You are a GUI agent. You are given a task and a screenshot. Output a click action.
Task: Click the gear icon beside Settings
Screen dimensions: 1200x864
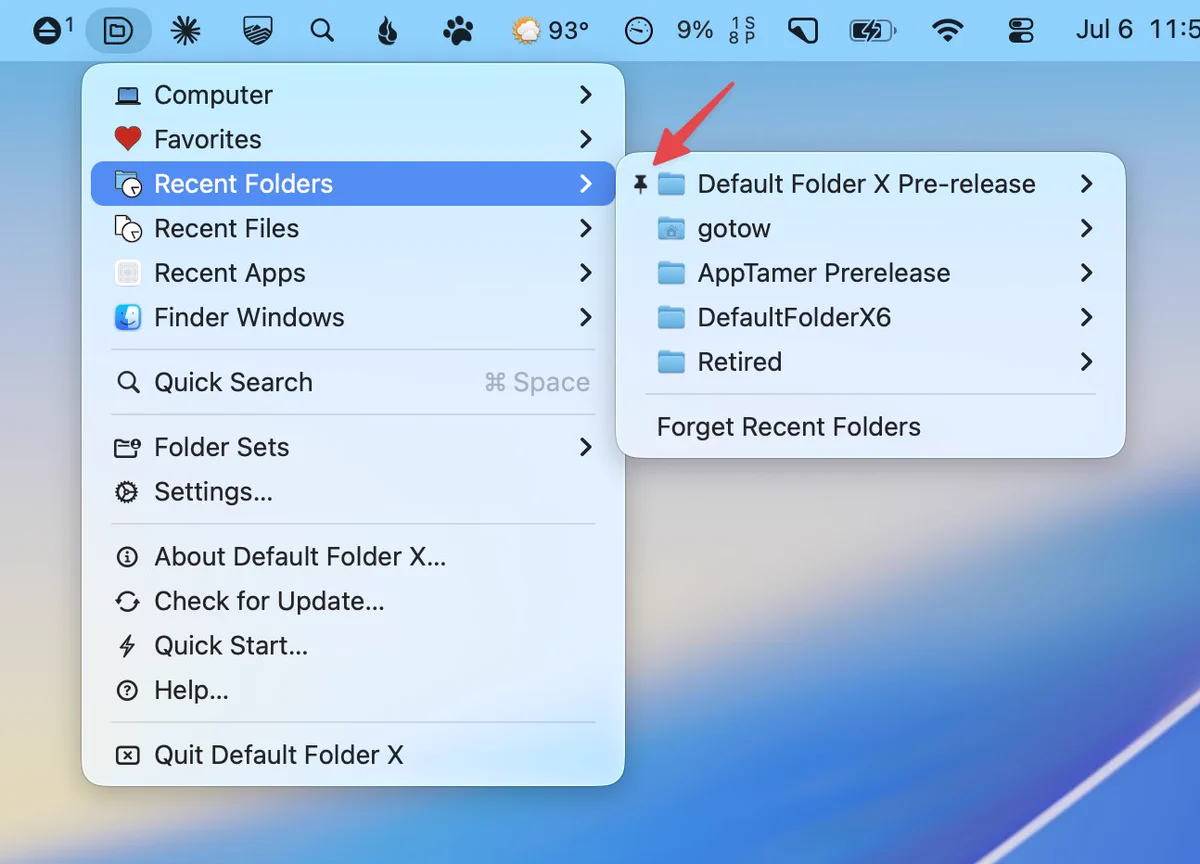pyautogui.click(x=127, y=492)
